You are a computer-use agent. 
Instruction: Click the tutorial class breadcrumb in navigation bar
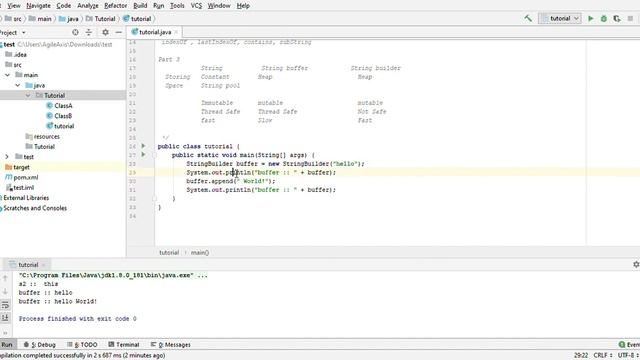coord(137,19)
